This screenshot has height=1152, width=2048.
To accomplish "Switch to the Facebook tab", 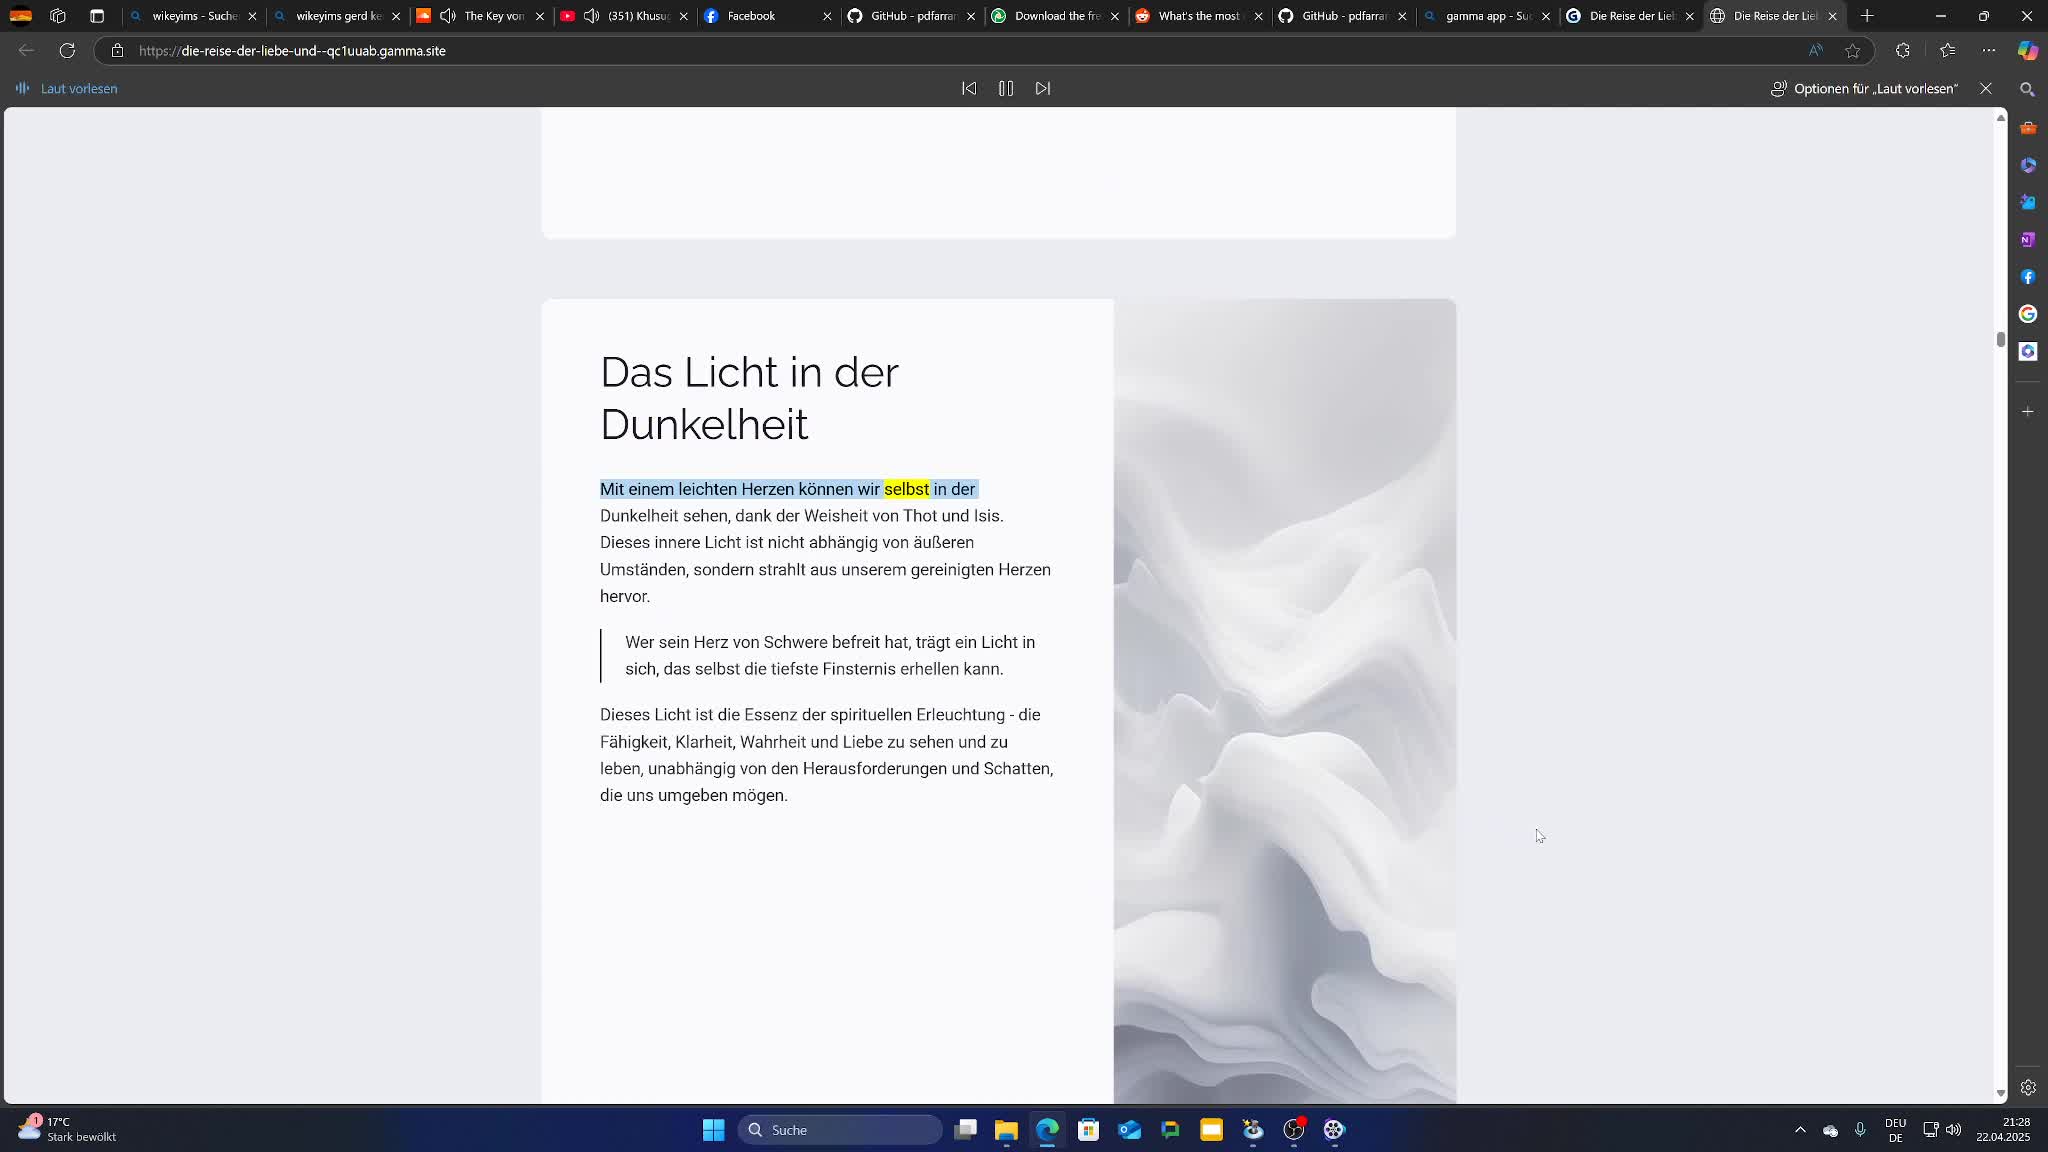I will click(x=750, y=16).
